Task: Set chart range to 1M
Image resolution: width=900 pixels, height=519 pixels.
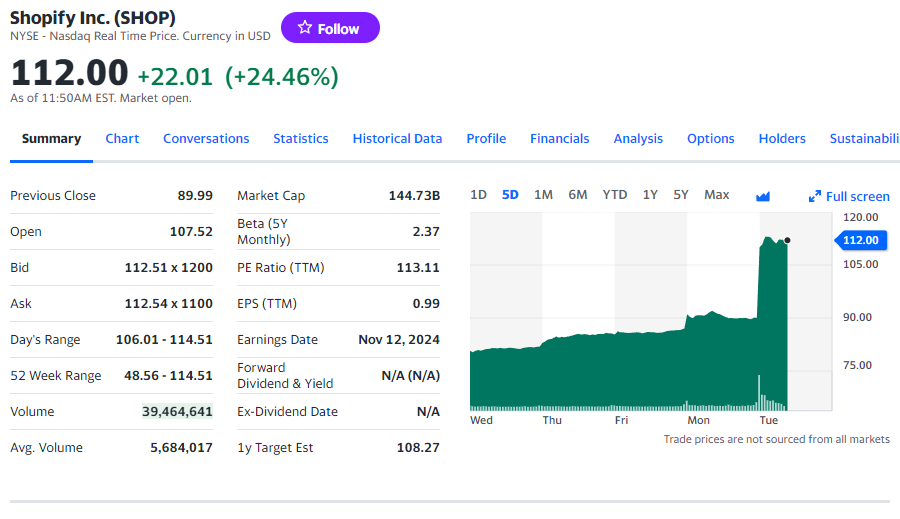Action: tap(543, 195)
